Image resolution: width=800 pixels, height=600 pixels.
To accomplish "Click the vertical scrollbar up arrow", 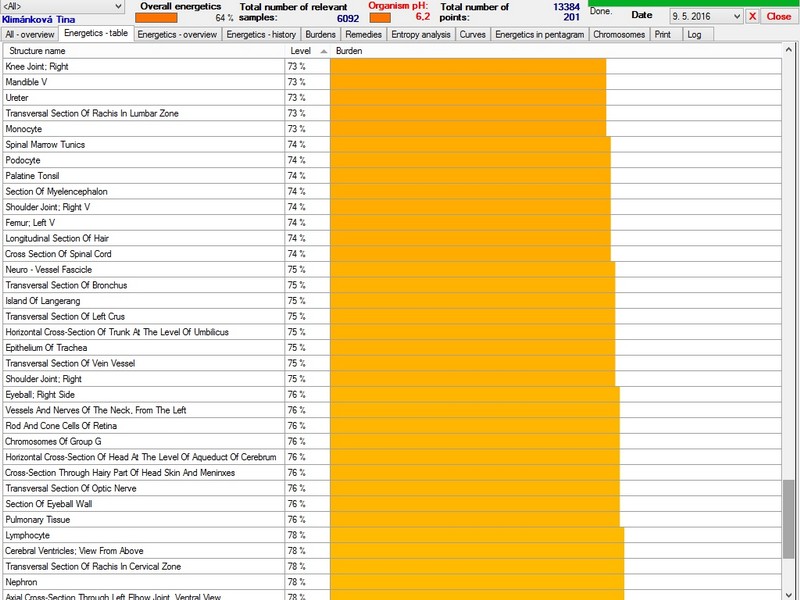I will pyautogui.click(x=789, y=50).
